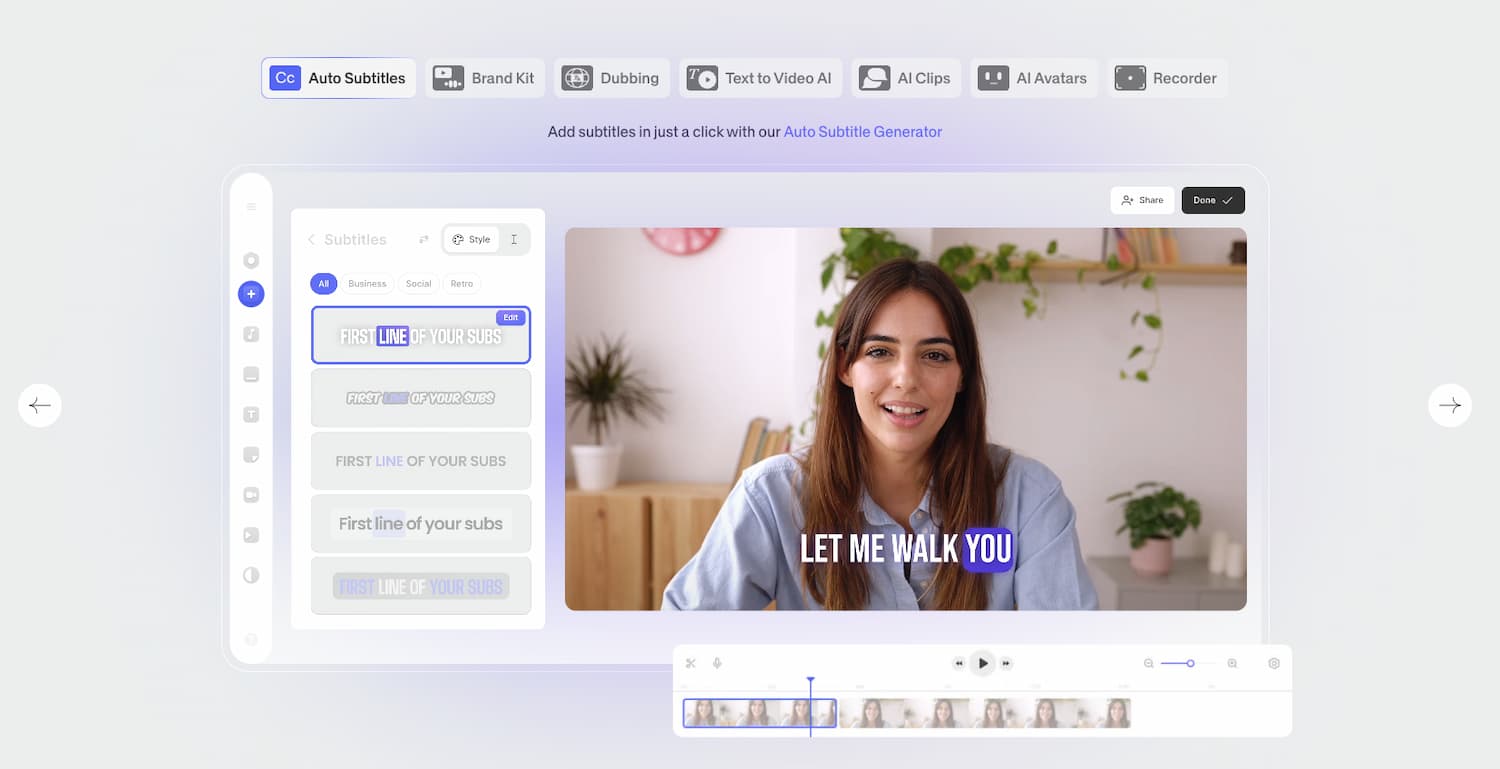Click the contrast adjustment icon in sidebar
1500x769 pixels.
pos(251,575)
